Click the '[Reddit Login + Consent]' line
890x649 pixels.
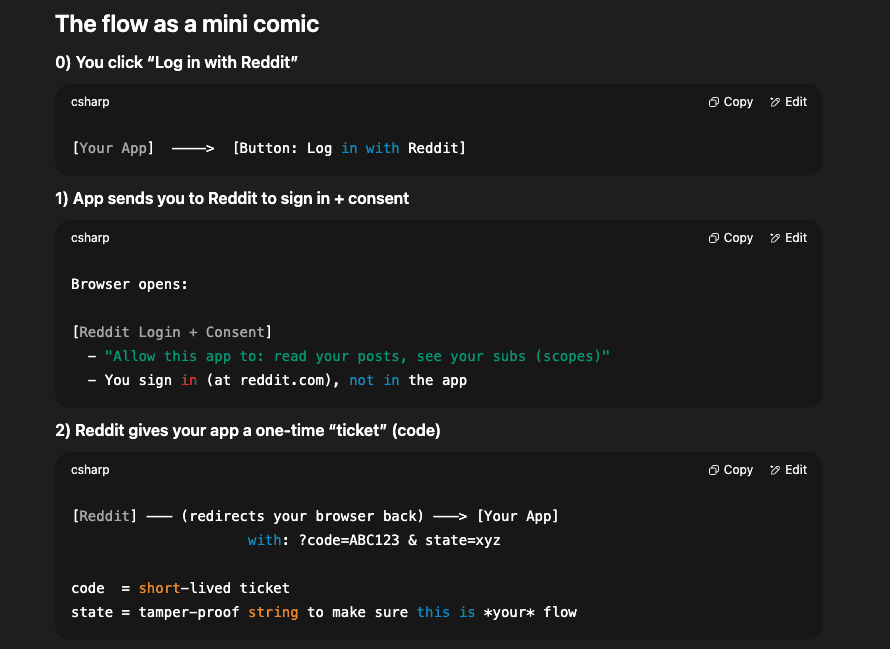click(x=172, y=332)
